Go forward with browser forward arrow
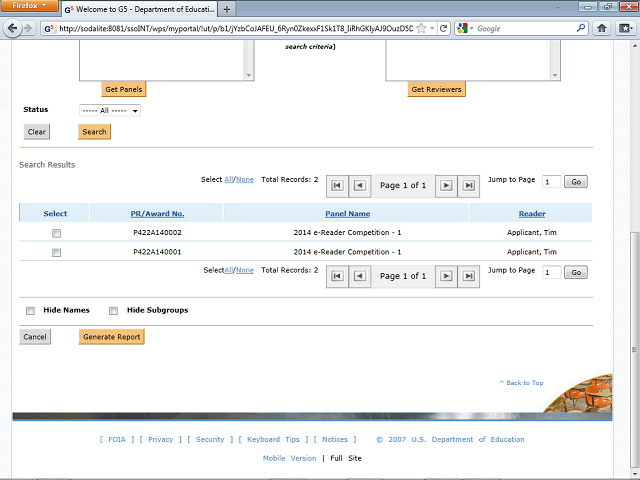This screenshot has width=640, height=480. pos(28,28)
